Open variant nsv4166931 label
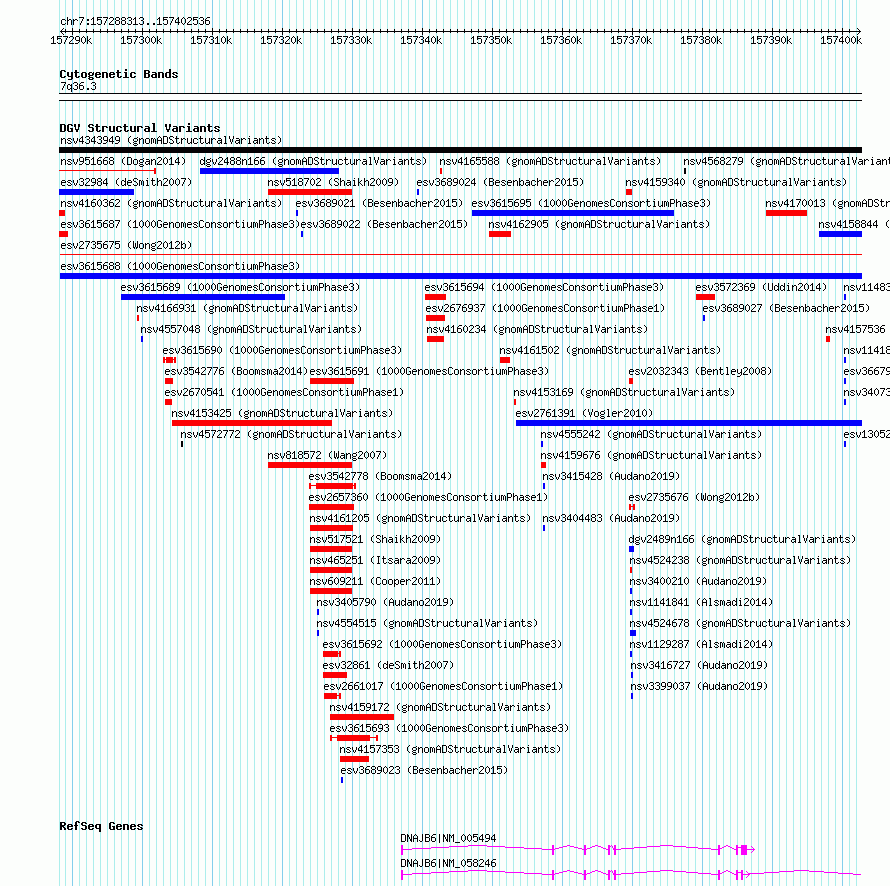890x886 pixels. tap(247, 308)
